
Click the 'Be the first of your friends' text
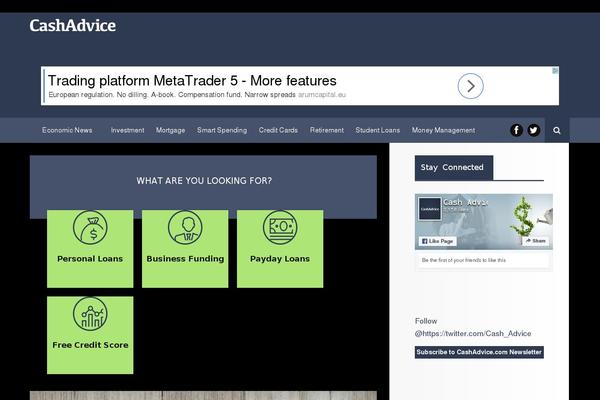[x=464, y=260]
